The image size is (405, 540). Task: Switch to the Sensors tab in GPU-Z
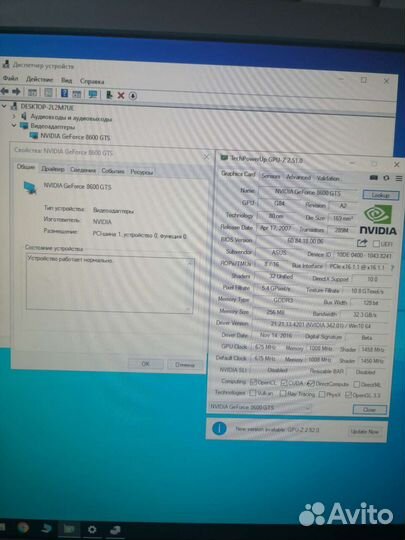click(x=270, y=176)
